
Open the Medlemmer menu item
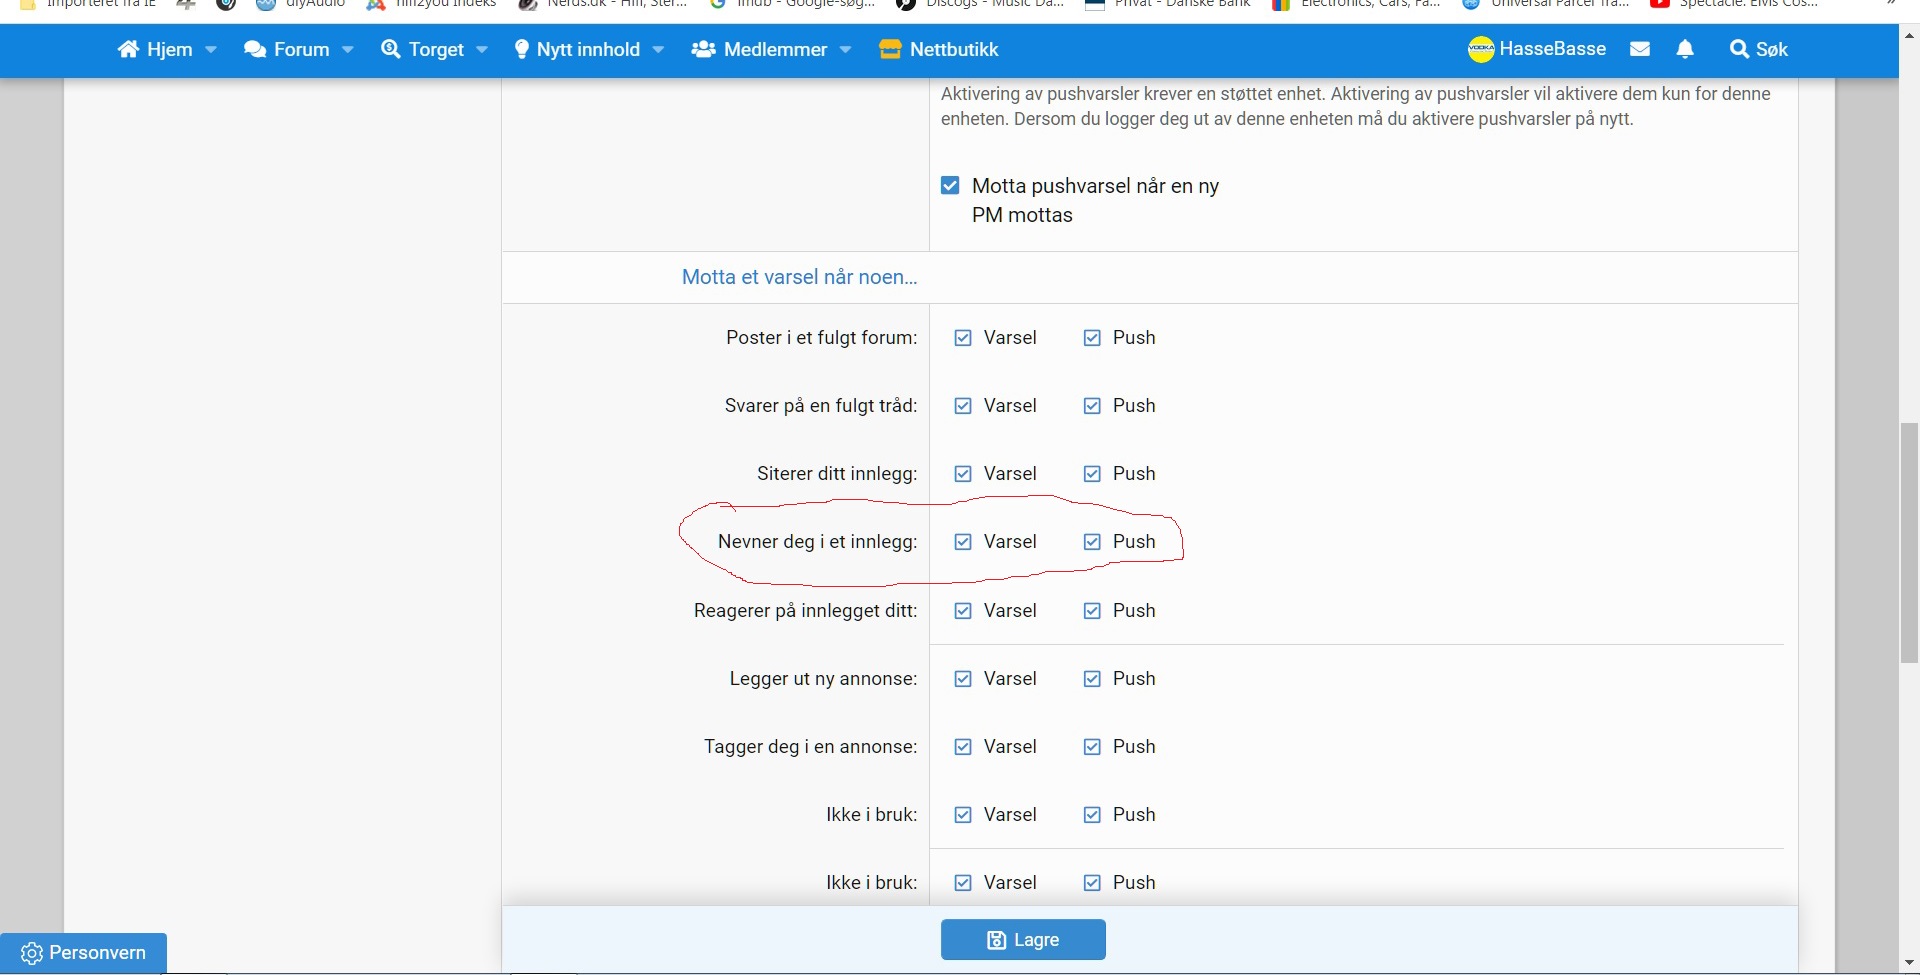point(775,49)
